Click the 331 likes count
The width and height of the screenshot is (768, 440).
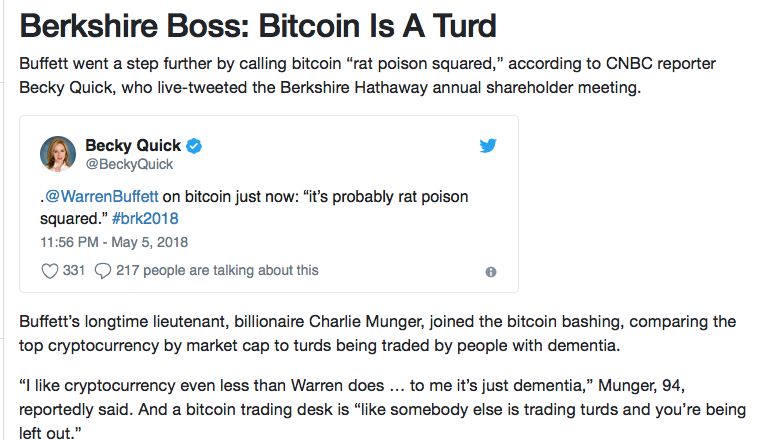pos(73,270)
